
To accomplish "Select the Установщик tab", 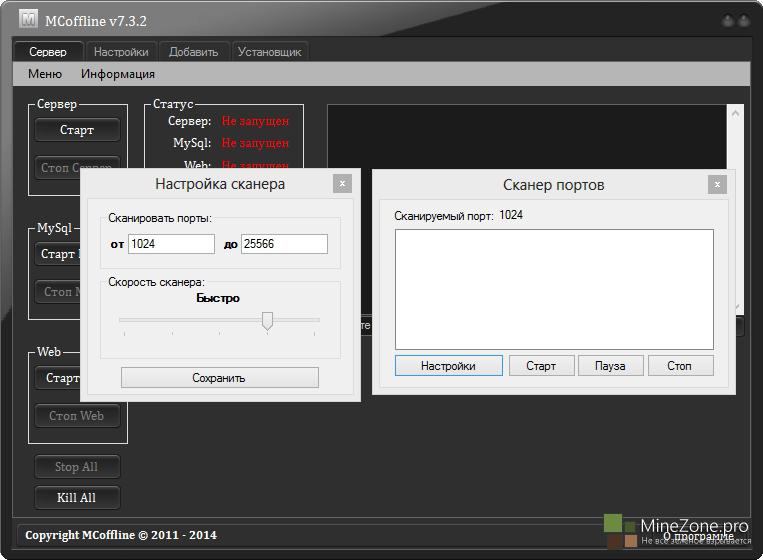I will point(269,52).
